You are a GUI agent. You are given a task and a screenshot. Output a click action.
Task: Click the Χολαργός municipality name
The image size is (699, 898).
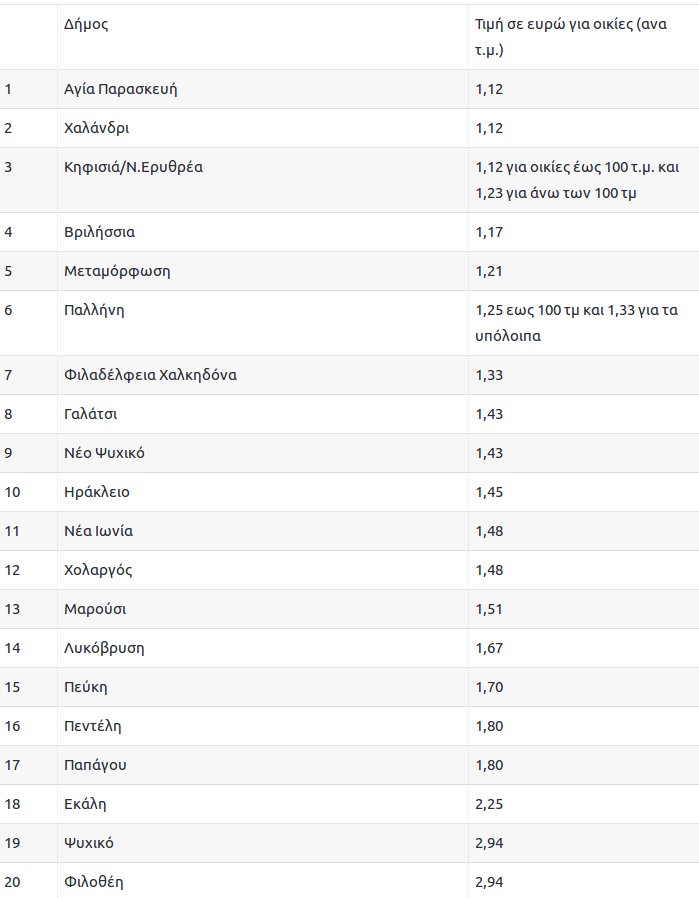pyautogui.click(x=98, y=571)
